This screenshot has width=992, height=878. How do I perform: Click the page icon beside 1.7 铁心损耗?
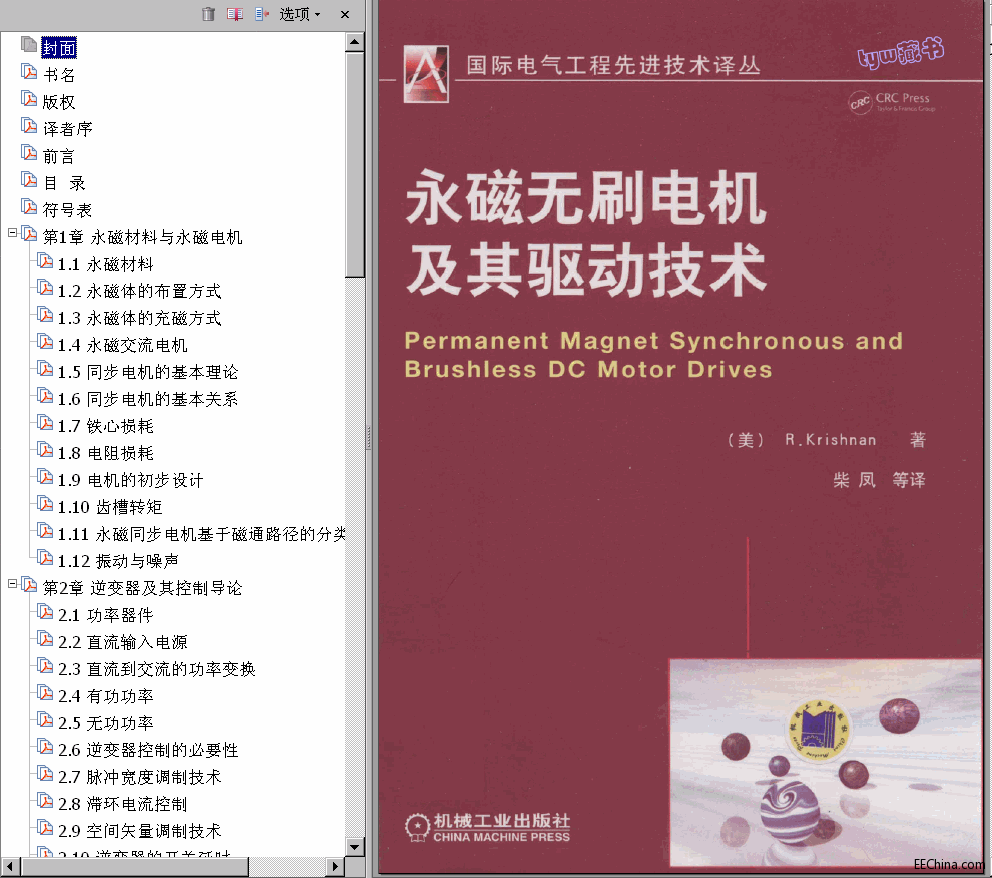pyautogui.click(x=44, y=423)
